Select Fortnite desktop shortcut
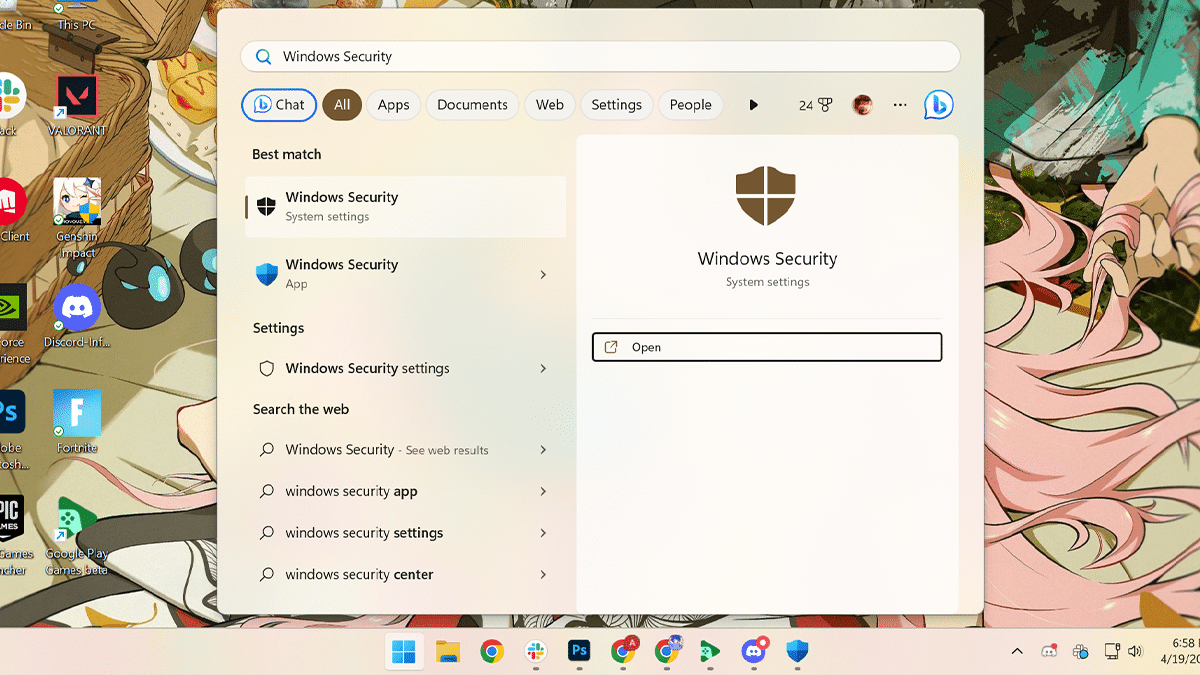The image size is (1200, 675). point(77,422)
